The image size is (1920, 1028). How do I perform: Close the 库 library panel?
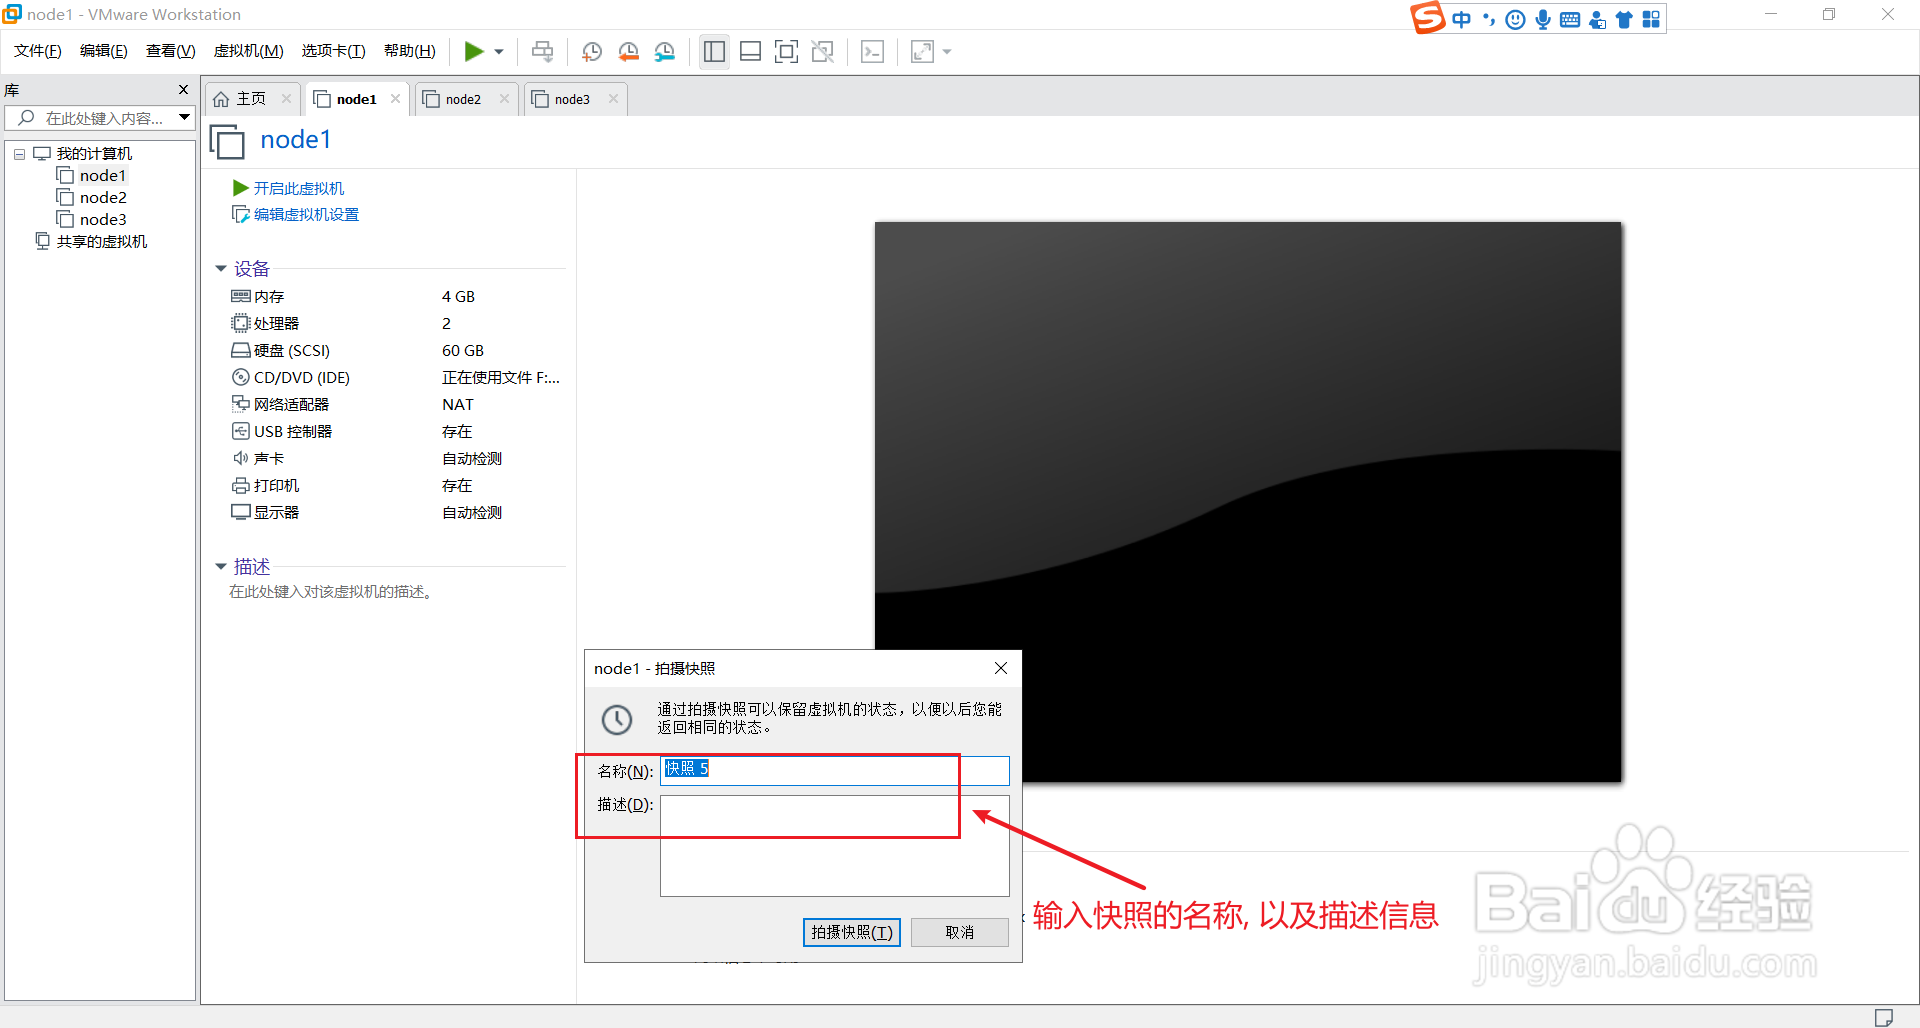183,90
